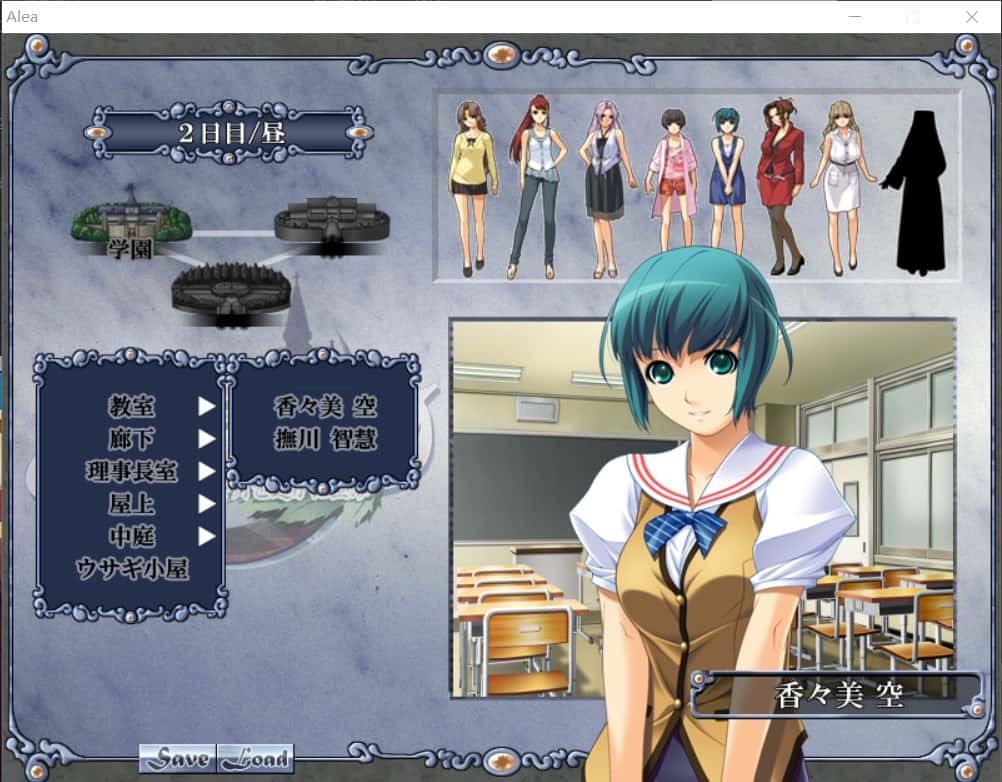Screen dimensions: 1002x782
Task: Pick the red-ponytail girl in jeans
Action: (536, 187)
